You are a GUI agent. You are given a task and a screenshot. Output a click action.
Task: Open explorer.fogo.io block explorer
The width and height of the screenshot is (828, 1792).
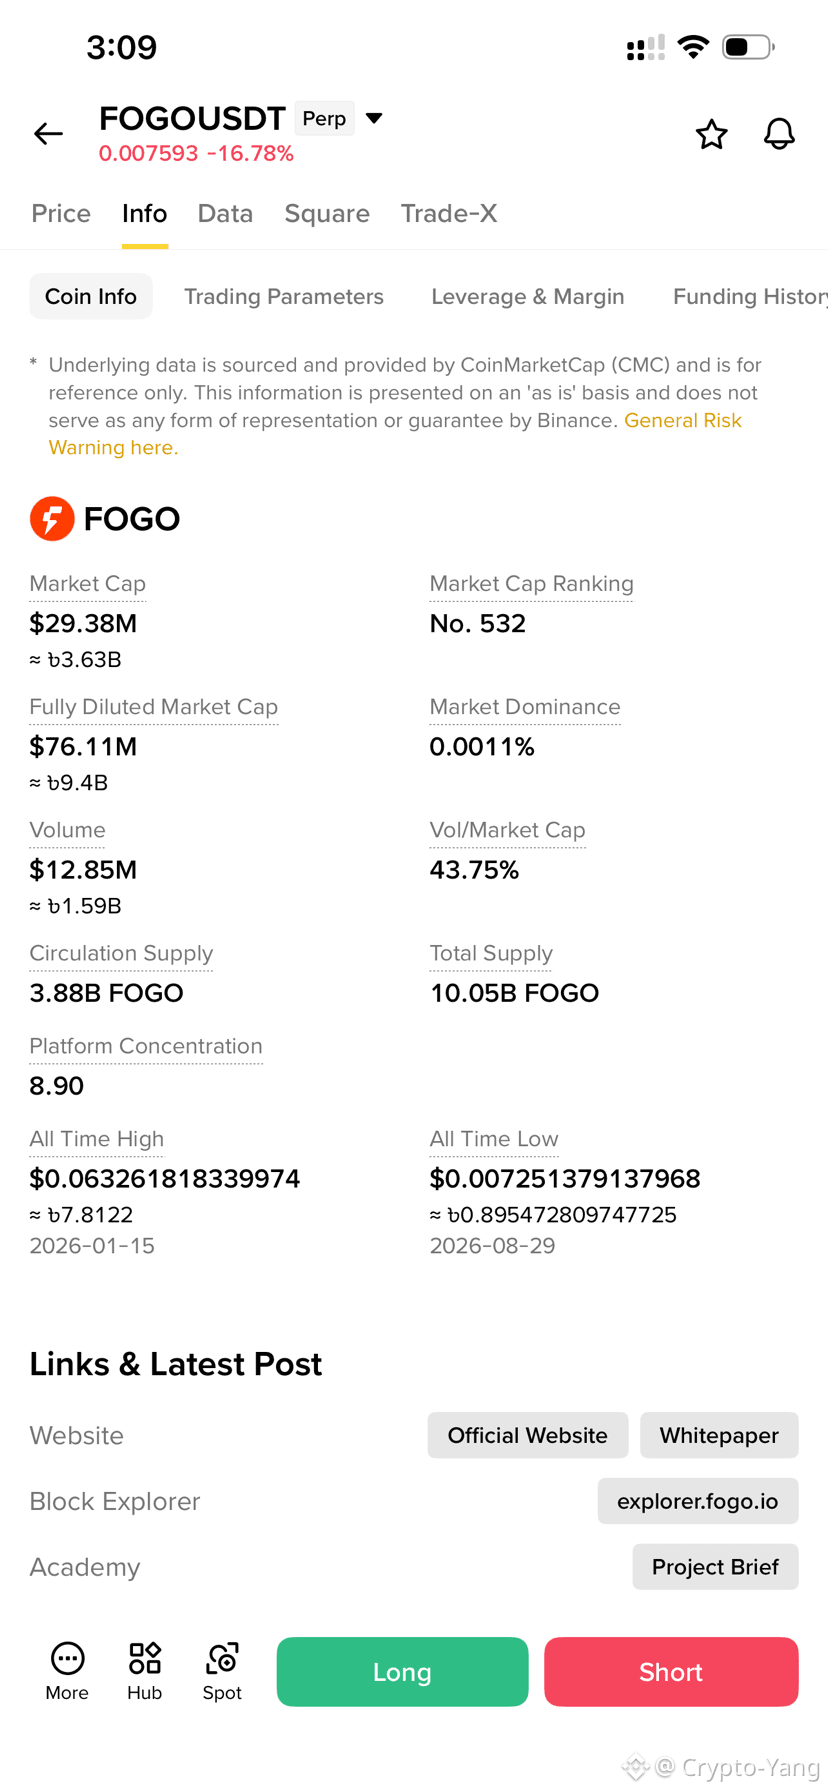coord(698,1501)
